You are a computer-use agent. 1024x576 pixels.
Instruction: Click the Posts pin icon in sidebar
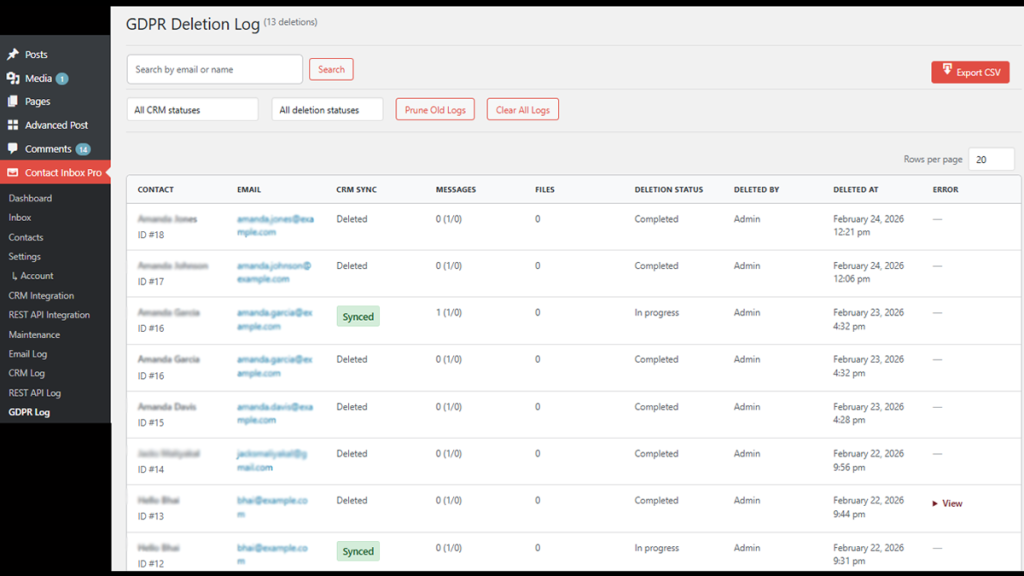point(13,55)
